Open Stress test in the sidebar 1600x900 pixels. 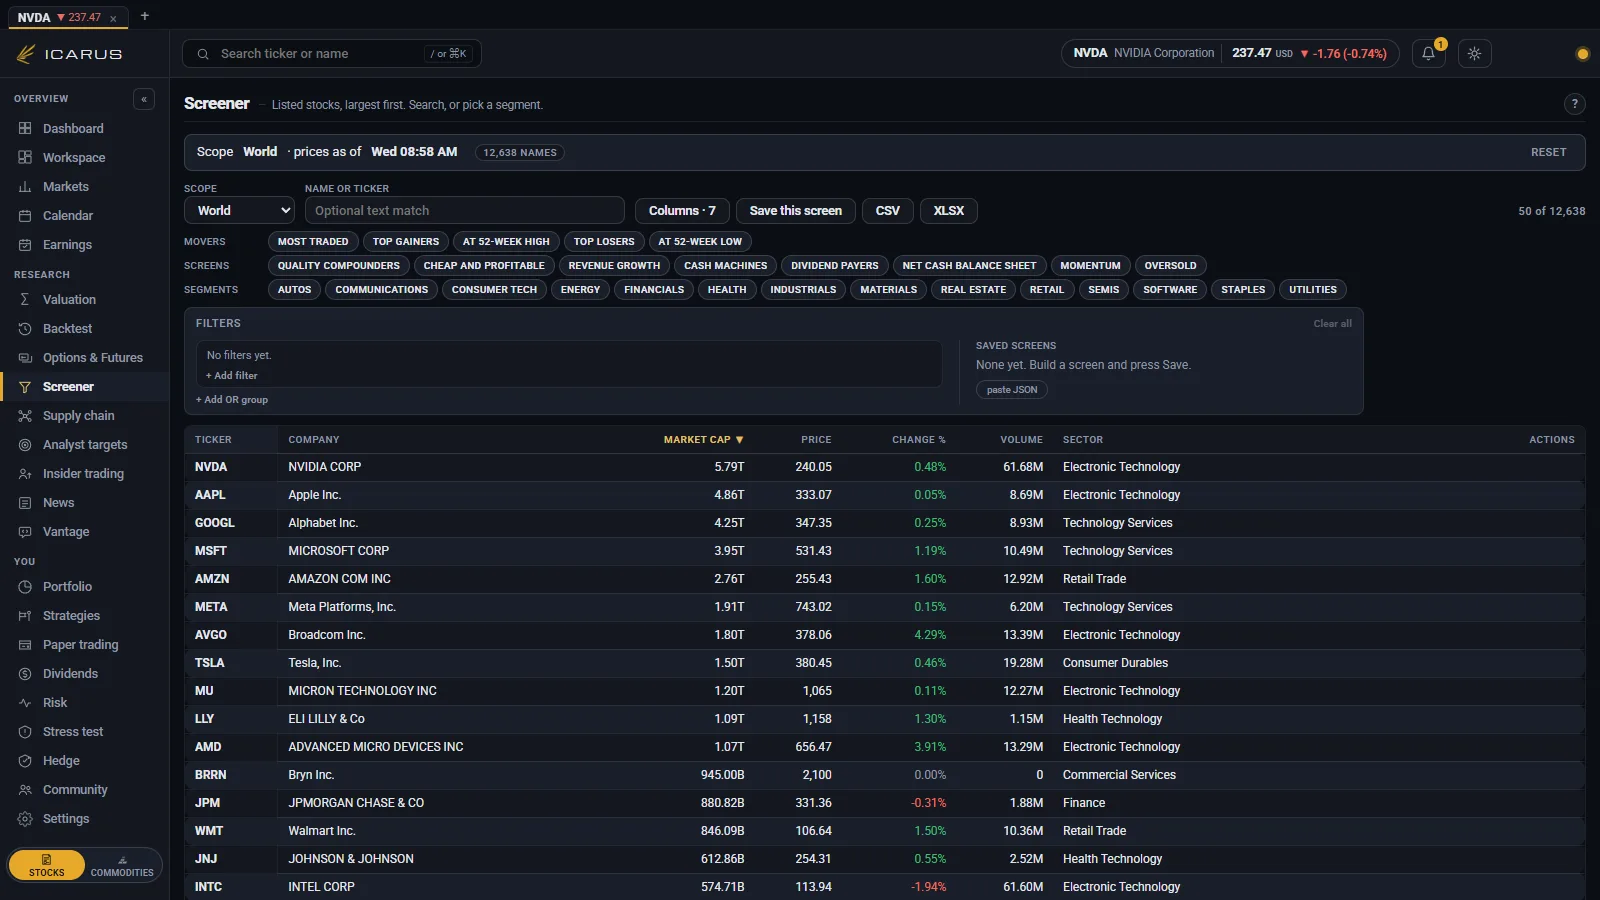[x=73, y=731]
